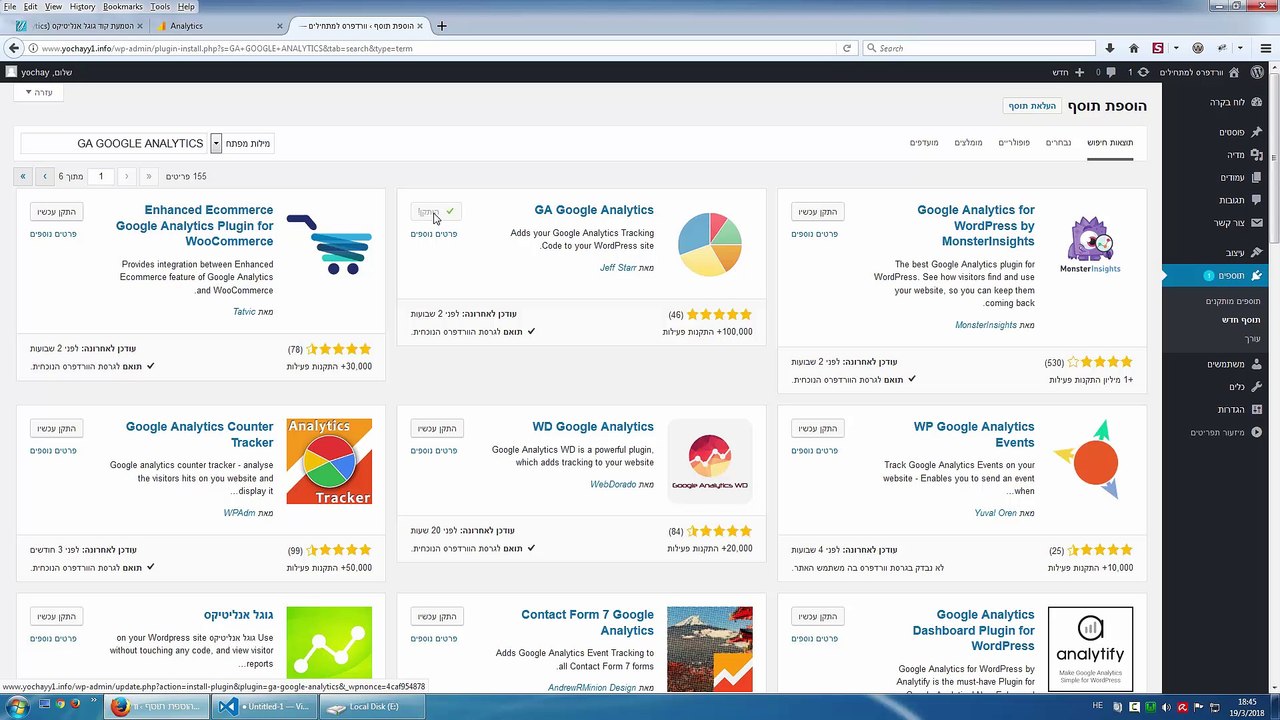Click the MonsterInsights plugin logo
Screen dimensions: 1280x720
[1090, 245]
